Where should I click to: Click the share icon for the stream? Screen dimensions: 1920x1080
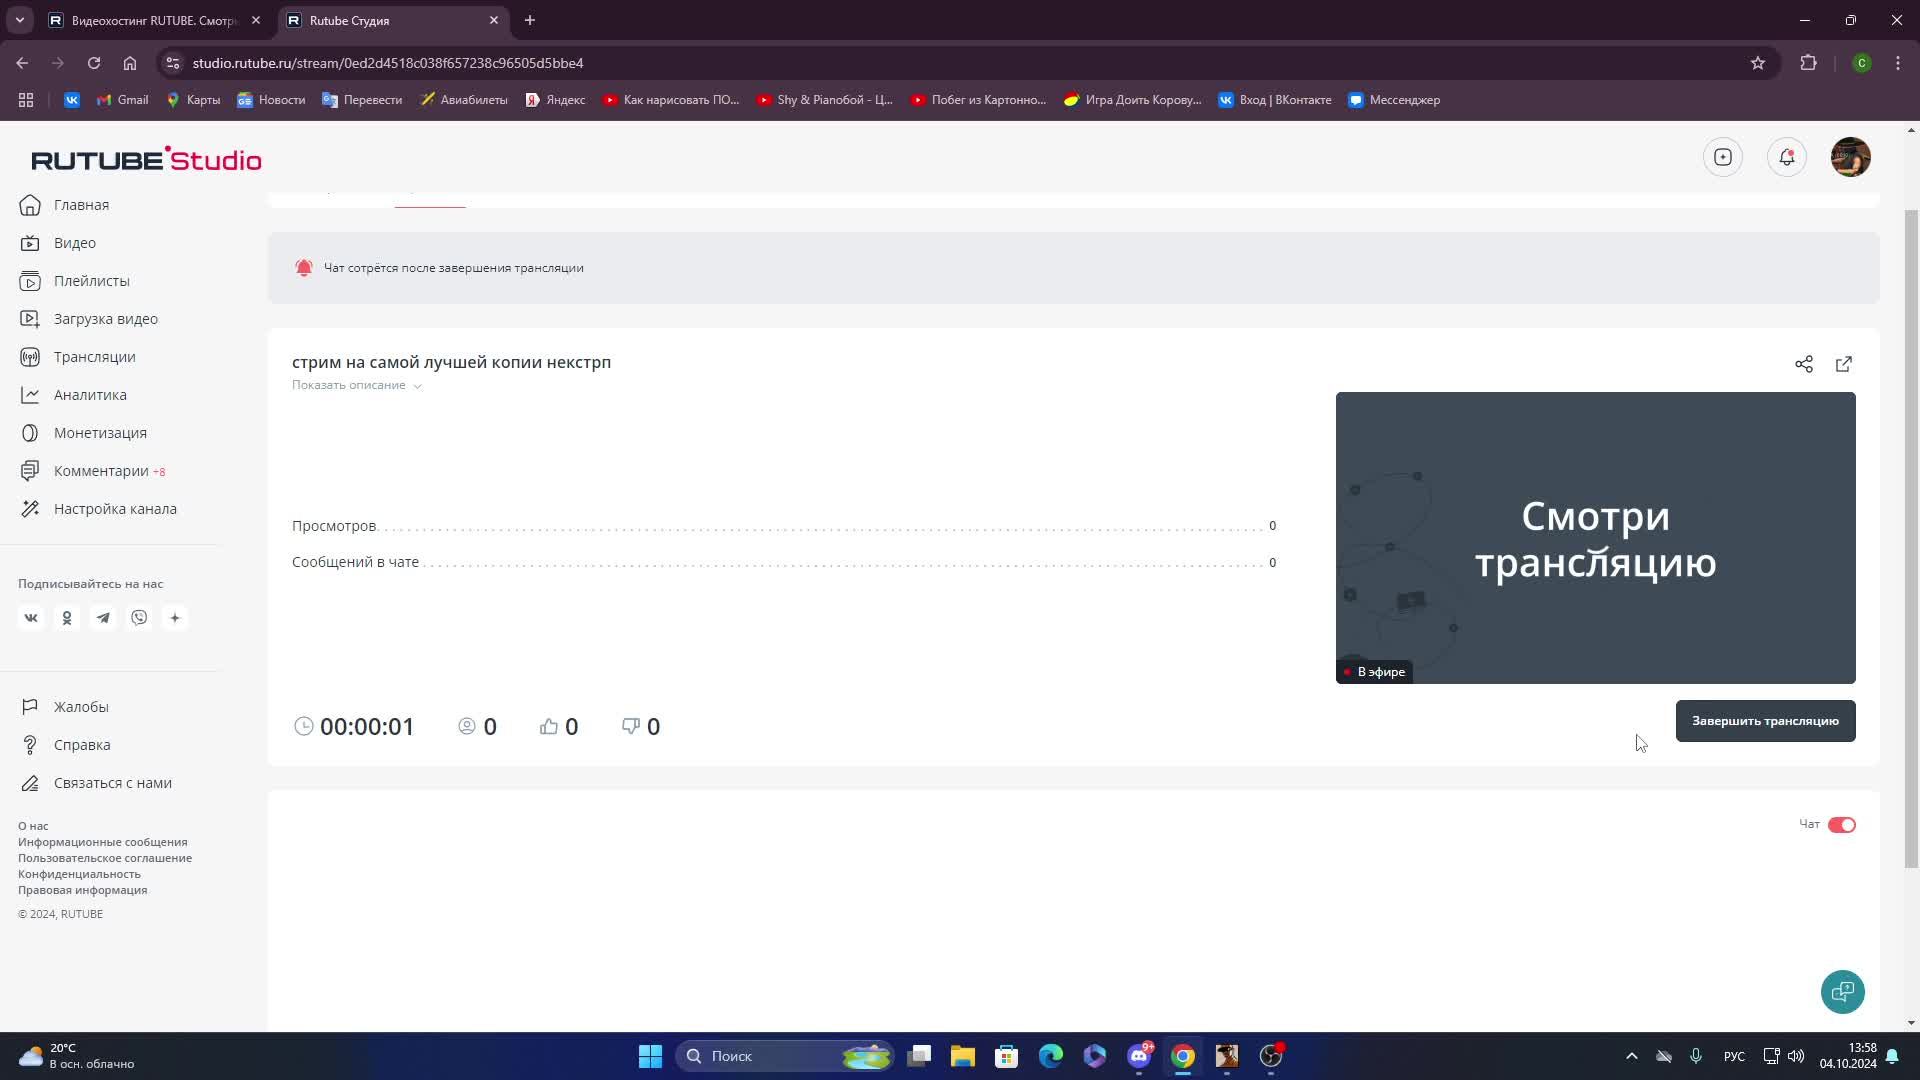[1804, 364]
